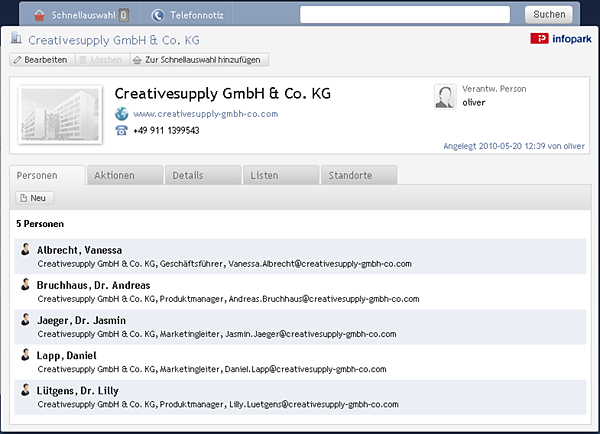Image resolution: width=600 pixels, height=434 pixels.
Task: Click email Daniel.Lapp@creativesupply-gmbh-co.com
Action: pyautogui.click(x=305, y=370)
